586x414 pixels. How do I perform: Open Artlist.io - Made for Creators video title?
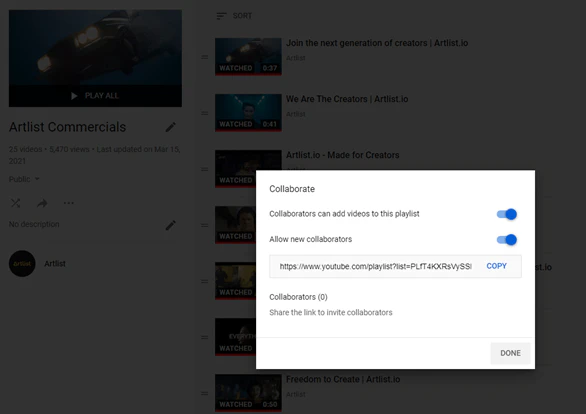pyautogui.click(x=342, y=155)
